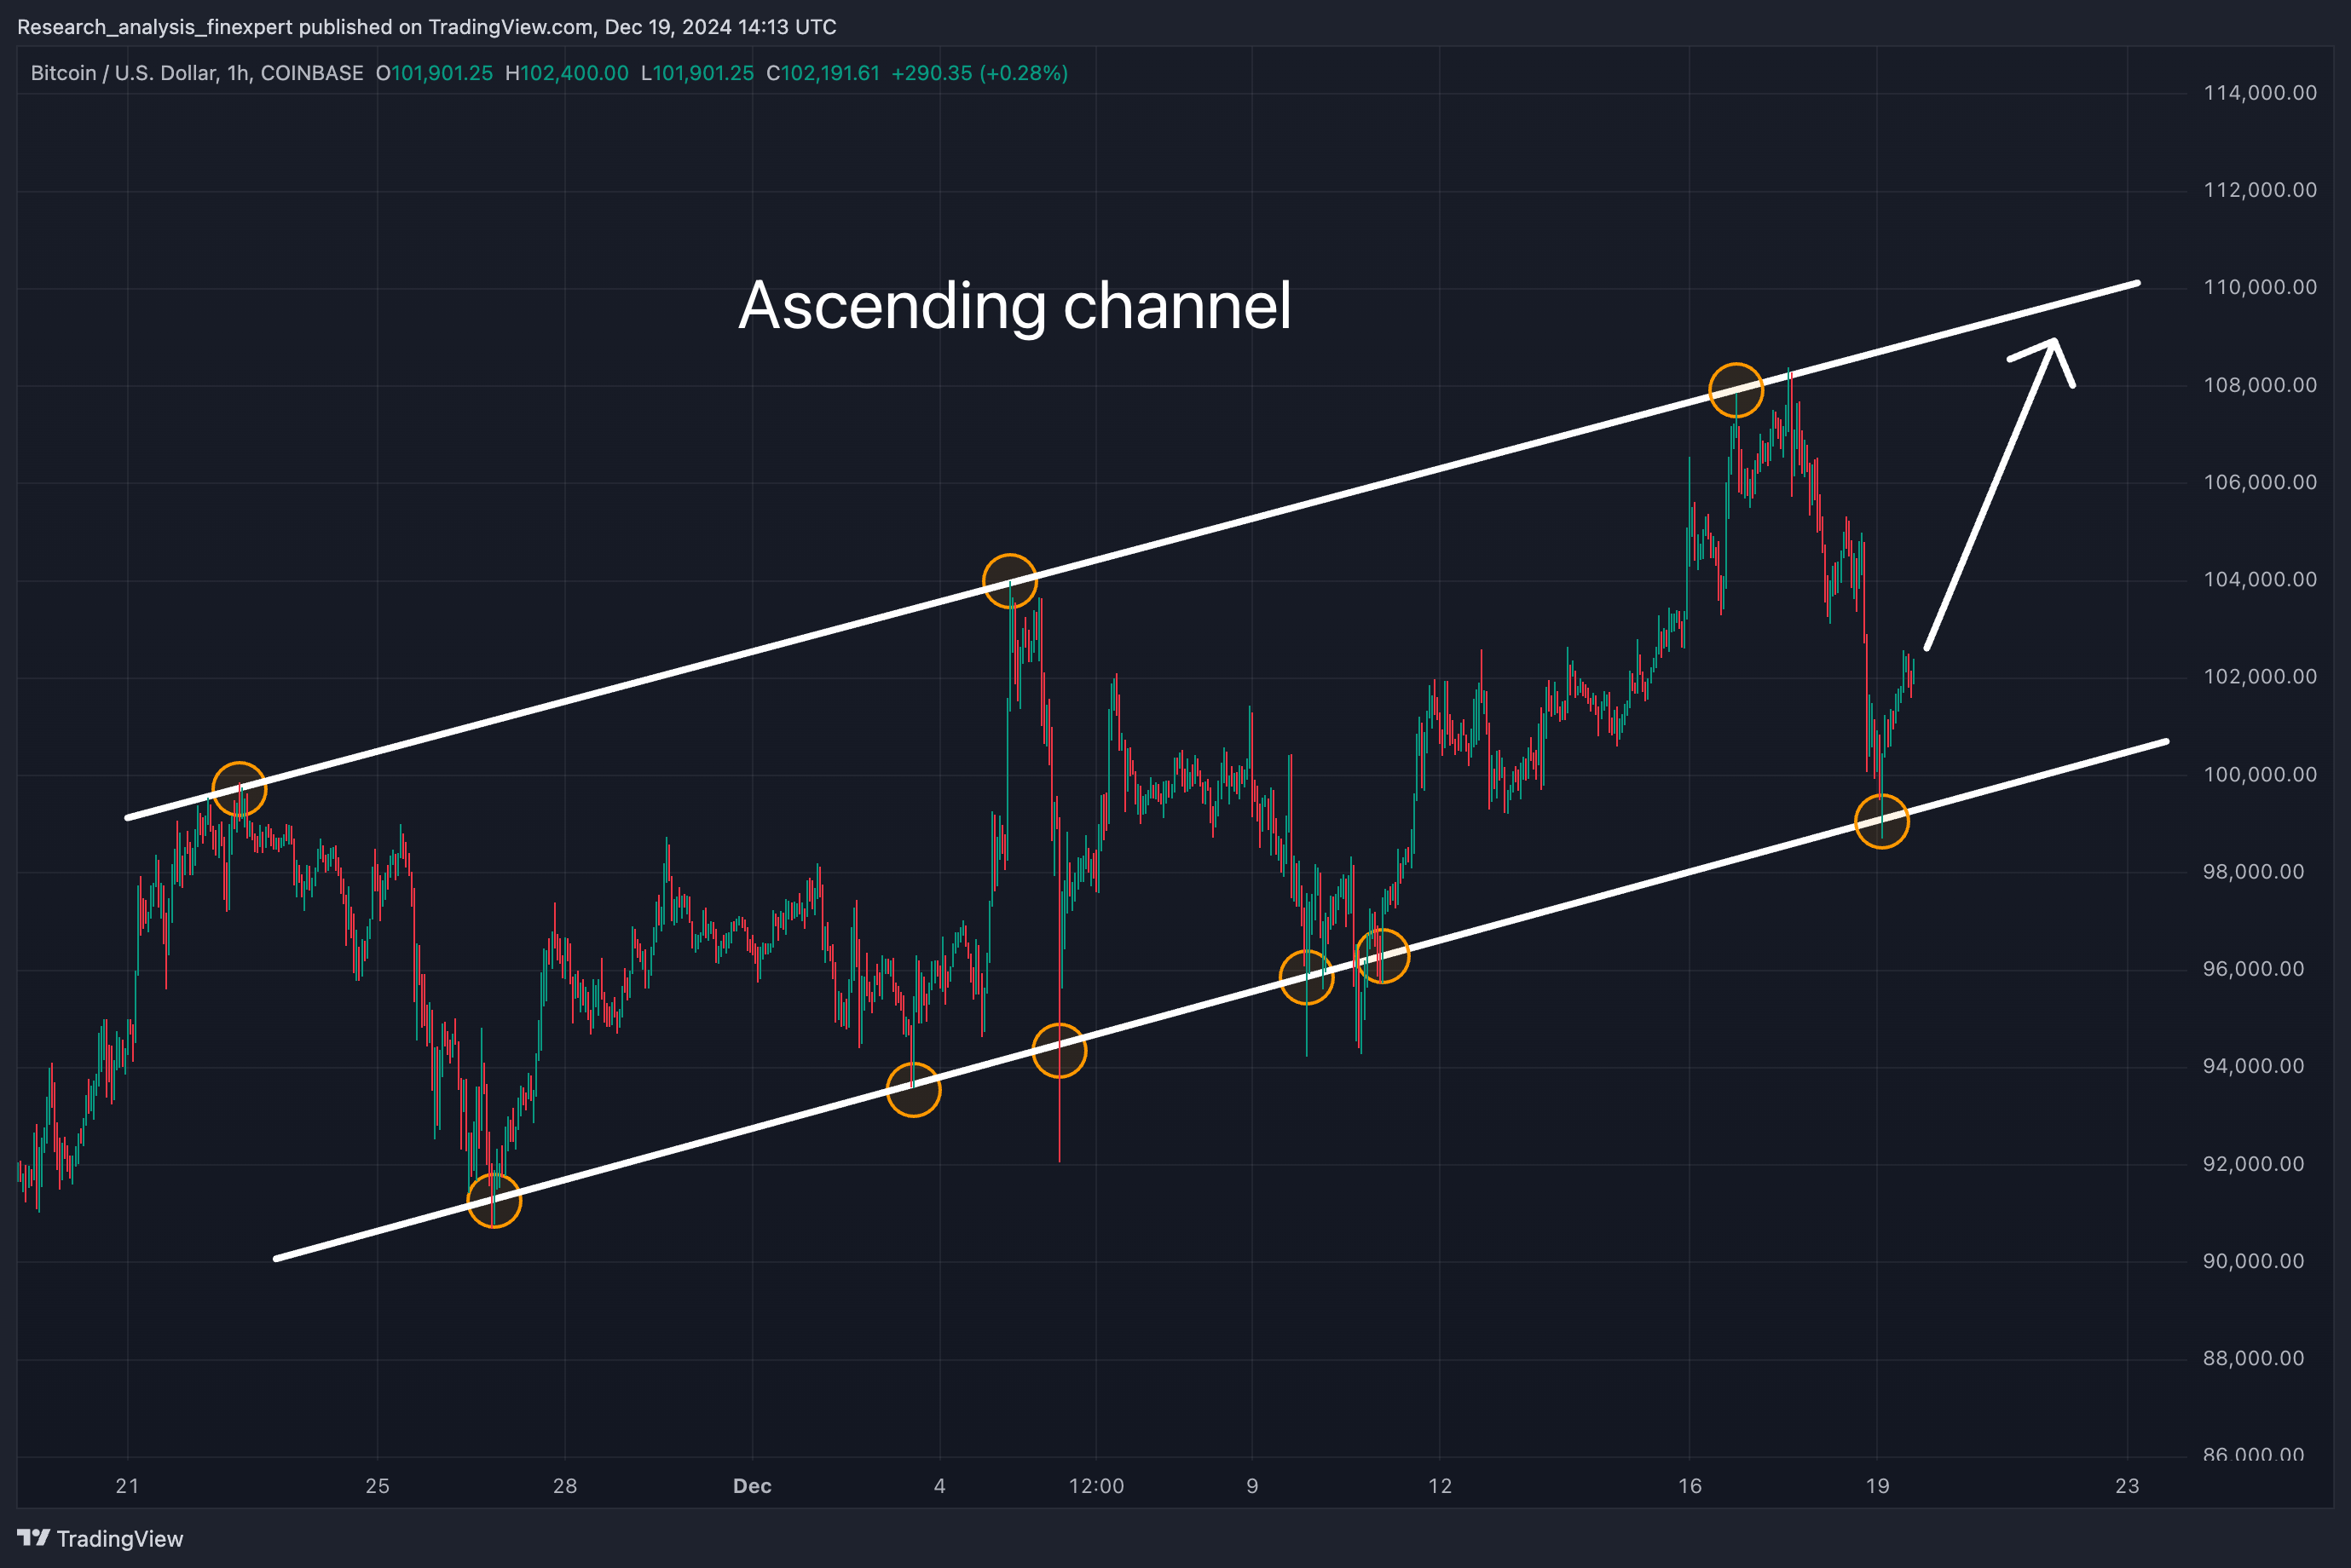Click the 94,000.00 price axis label
Viewport: 2351px width, 1568px height.
coord(2254,1066)
